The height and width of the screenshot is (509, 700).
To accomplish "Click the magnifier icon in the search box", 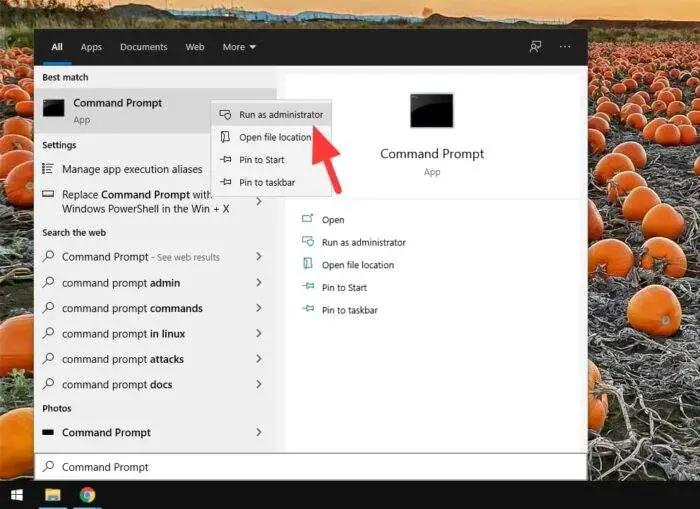I will (x=48, y=467).
